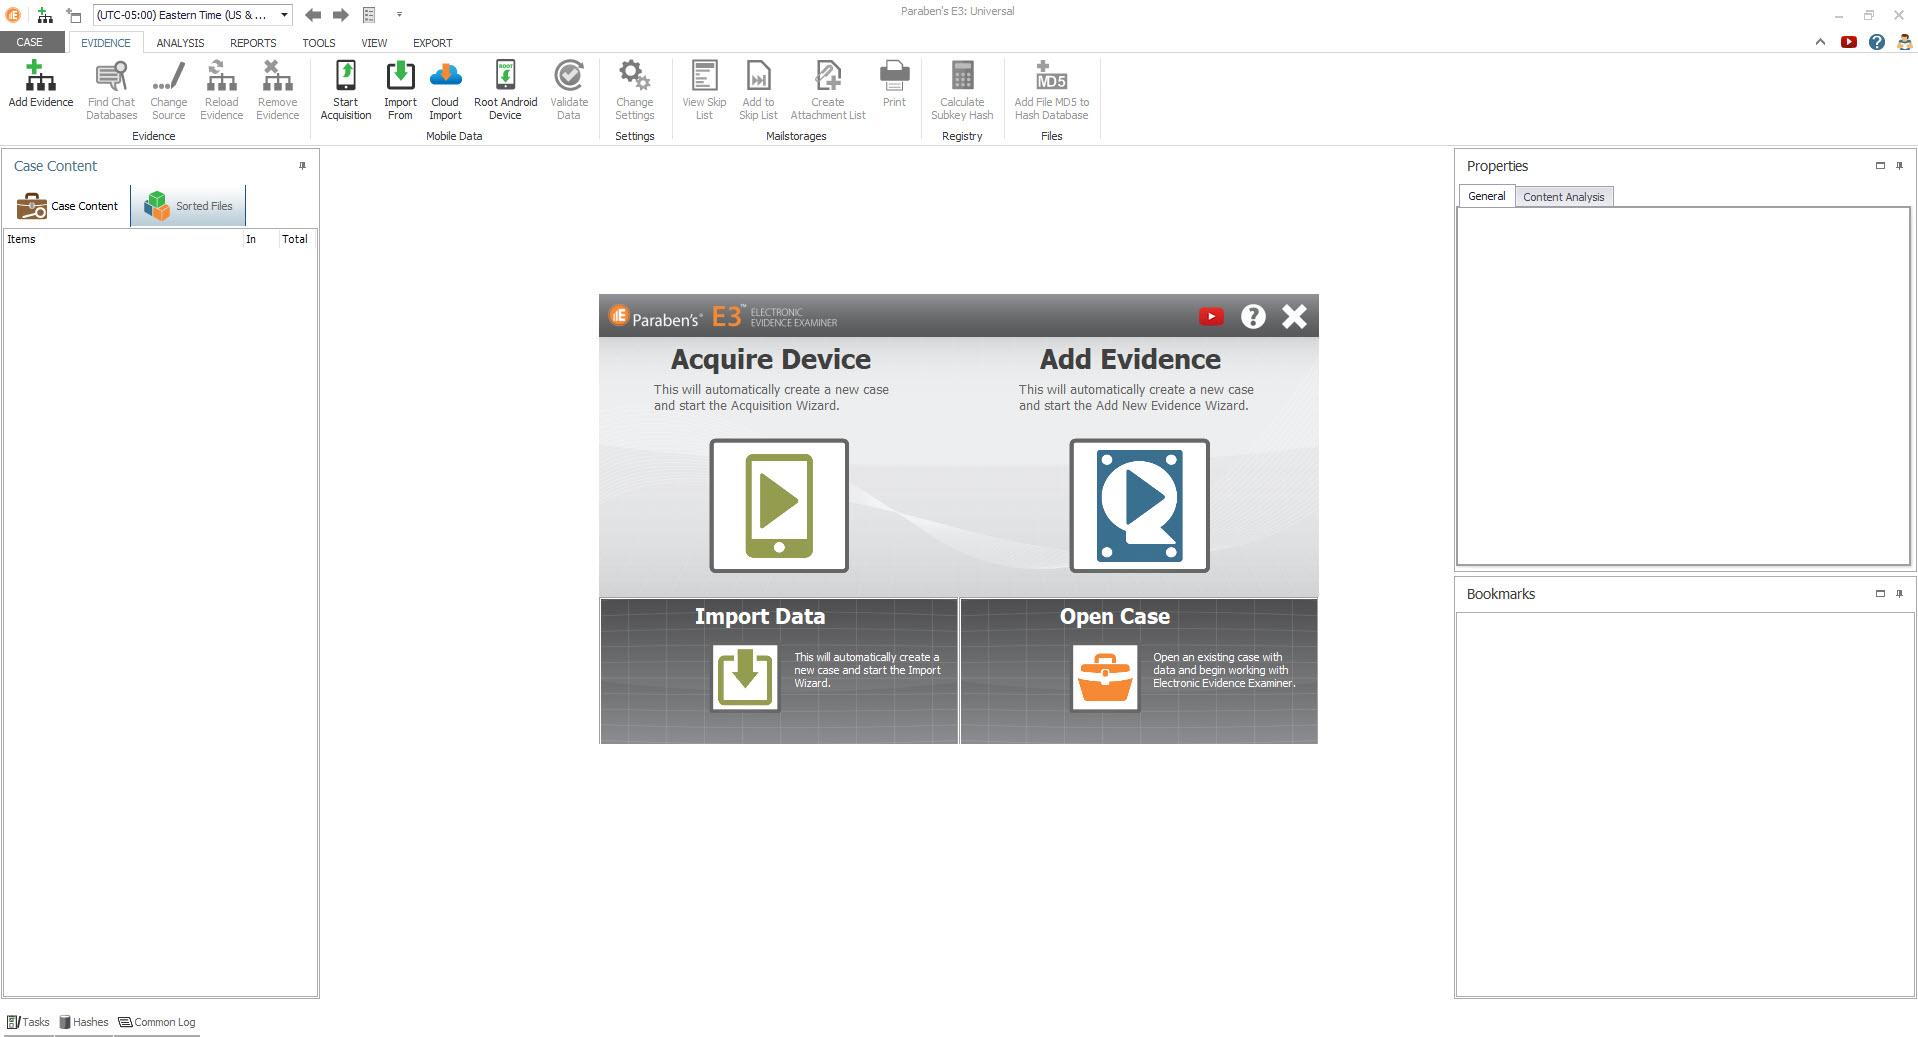Click the blue help icon at top right
This screenshot has height=1037, width=1918.
tap(1877, 42)
